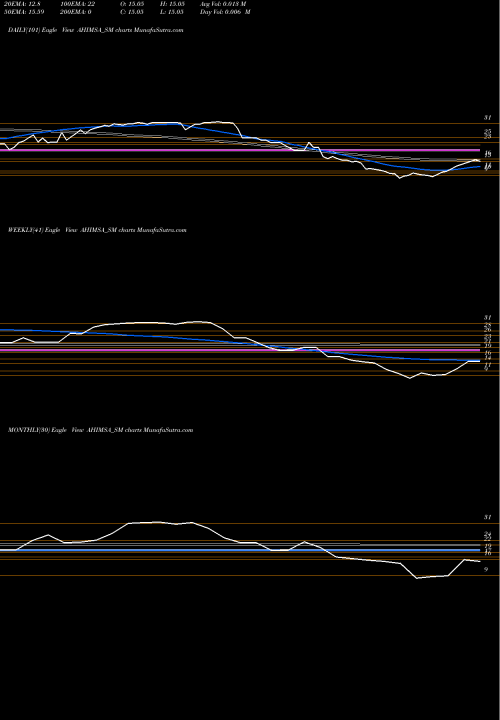Image resolution: width=500 pixels, height=720 pixels.
Task: Click the high price value in header
Action: point(173,4)
